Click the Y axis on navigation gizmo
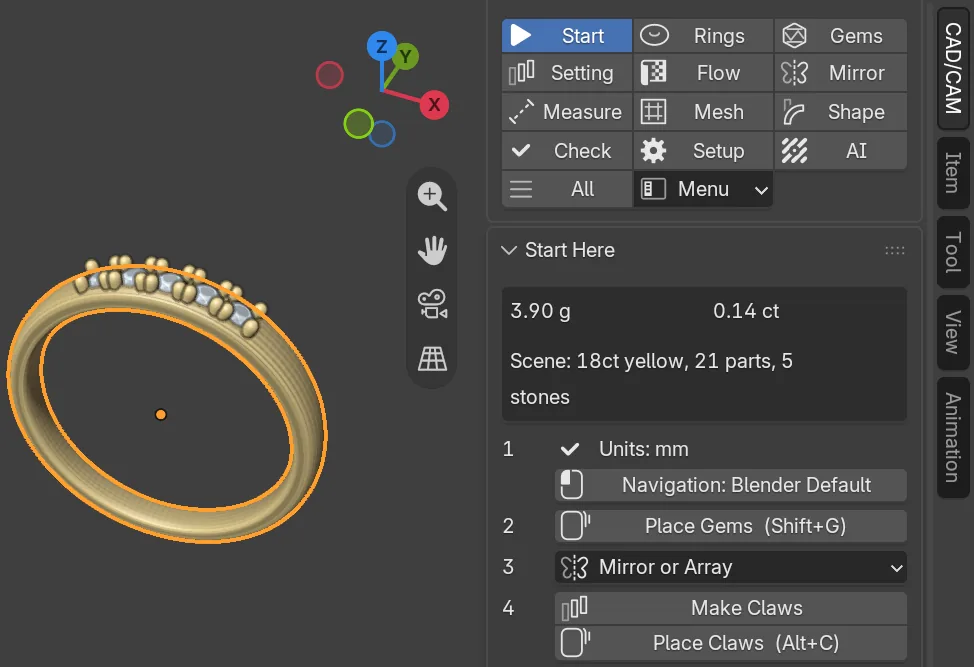Image resolution: width=974 pixels, height=667 pixels. coord(406,57)
